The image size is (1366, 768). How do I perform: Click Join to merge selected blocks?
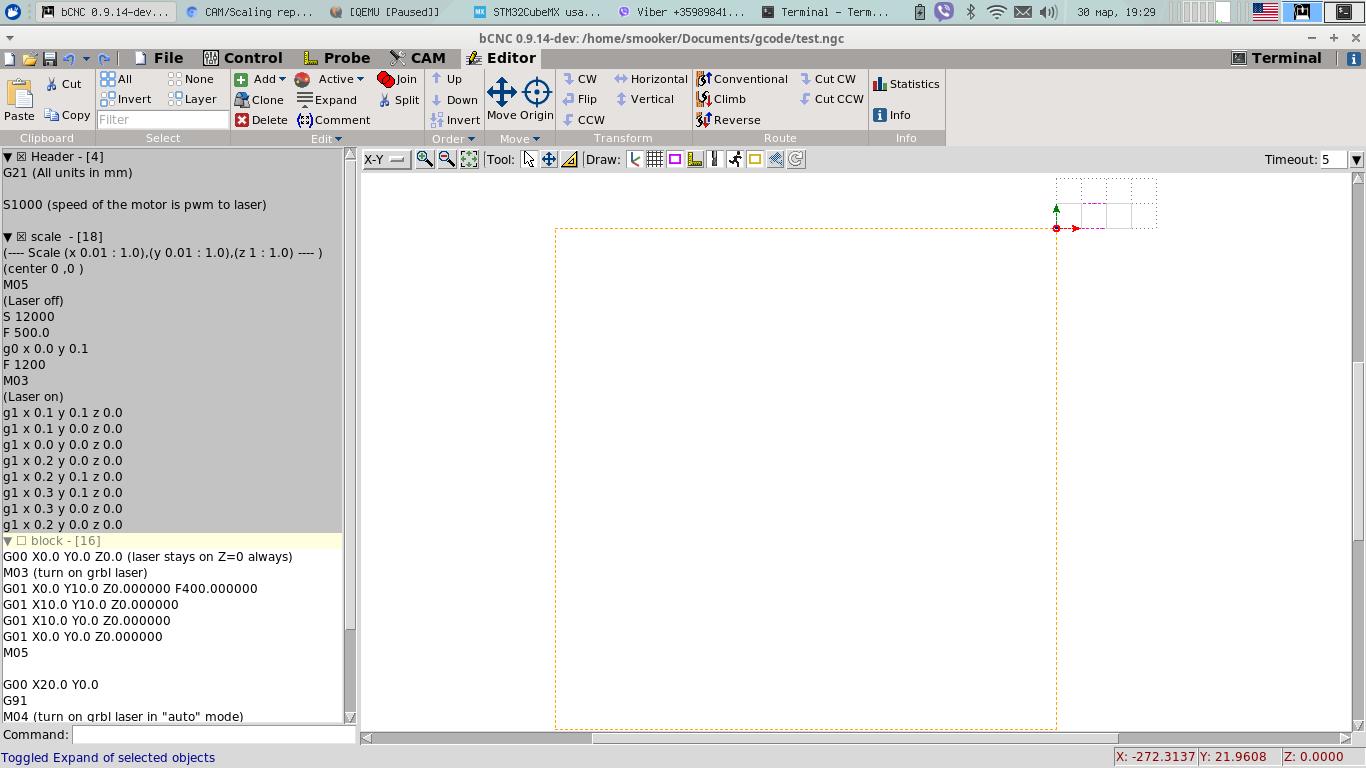click(x=398, y=79)
